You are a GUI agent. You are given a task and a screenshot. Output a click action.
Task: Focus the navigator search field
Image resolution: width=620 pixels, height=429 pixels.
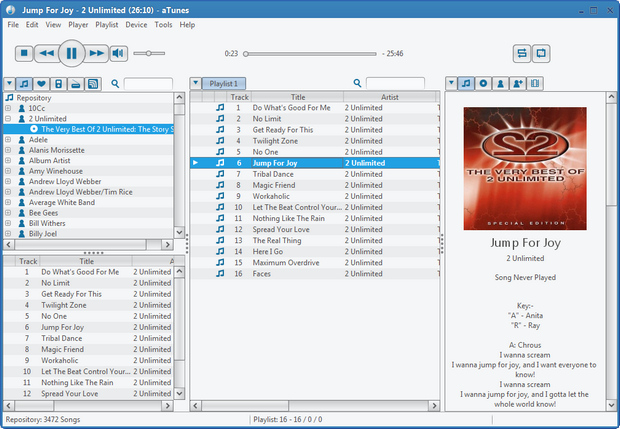pos(148,83)
